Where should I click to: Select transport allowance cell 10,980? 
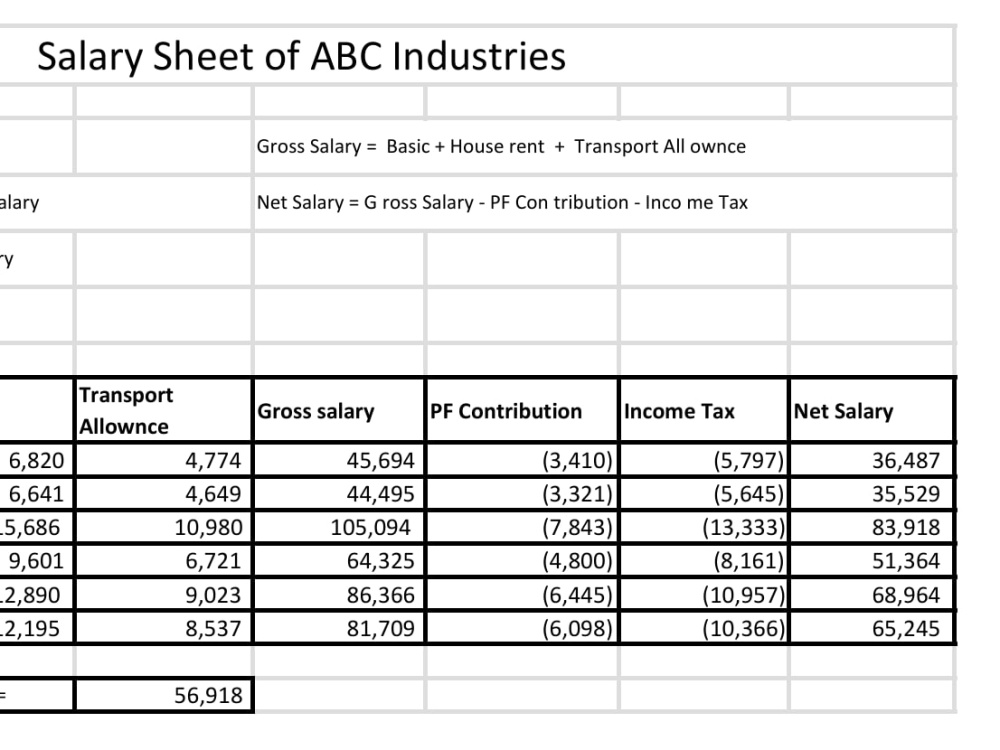click(x=163, y=527)
